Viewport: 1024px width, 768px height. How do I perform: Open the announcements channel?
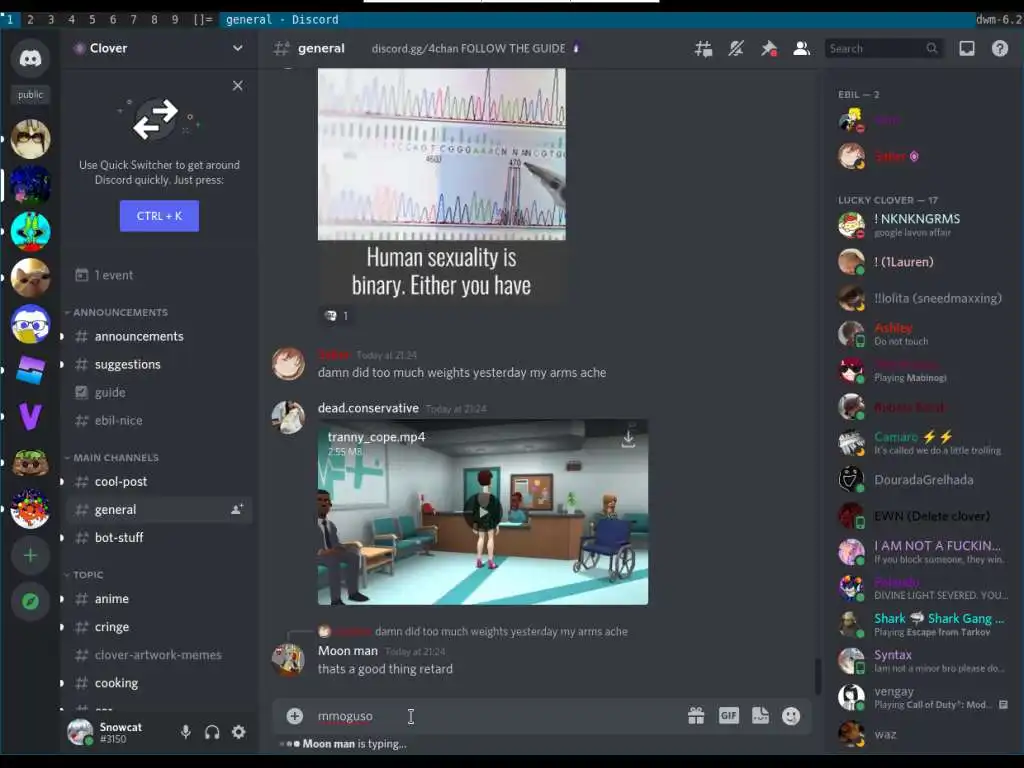159,336
